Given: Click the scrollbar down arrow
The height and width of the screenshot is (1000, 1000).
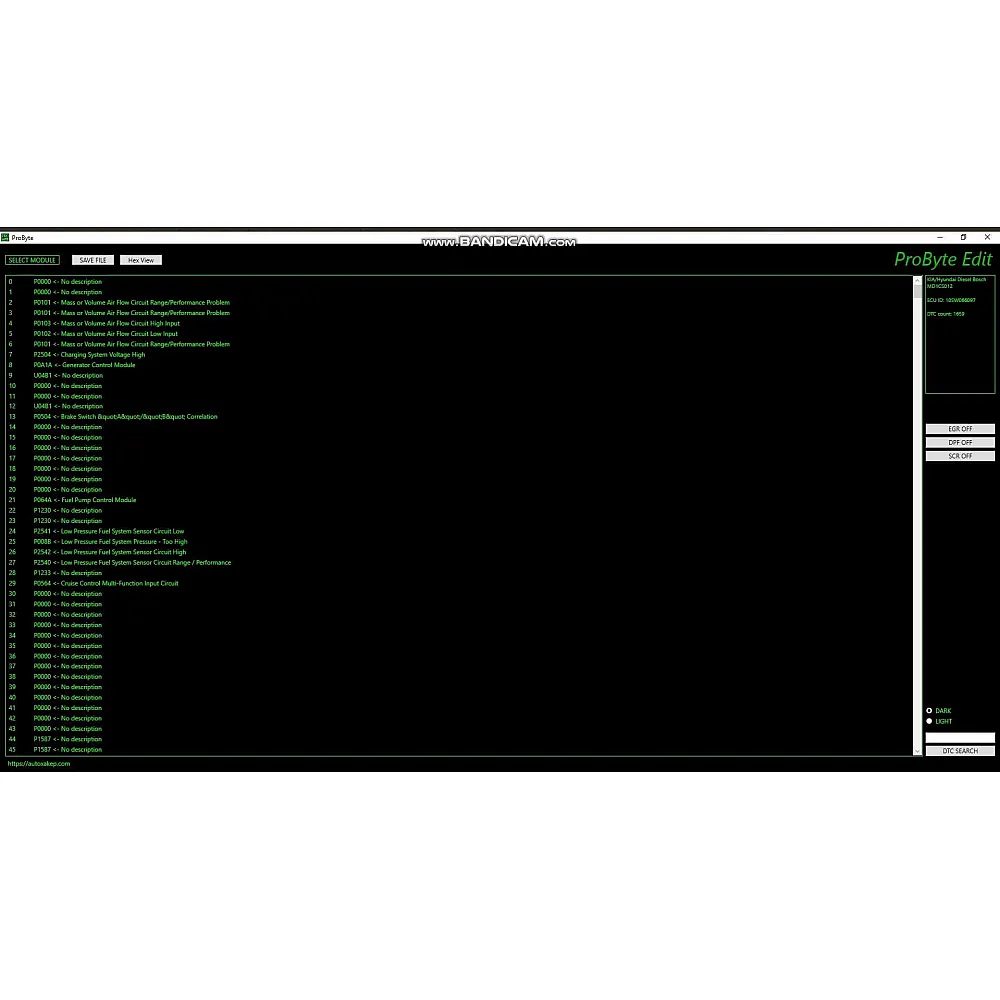Looking at the screenshot, I should click(x=918, y=750).
